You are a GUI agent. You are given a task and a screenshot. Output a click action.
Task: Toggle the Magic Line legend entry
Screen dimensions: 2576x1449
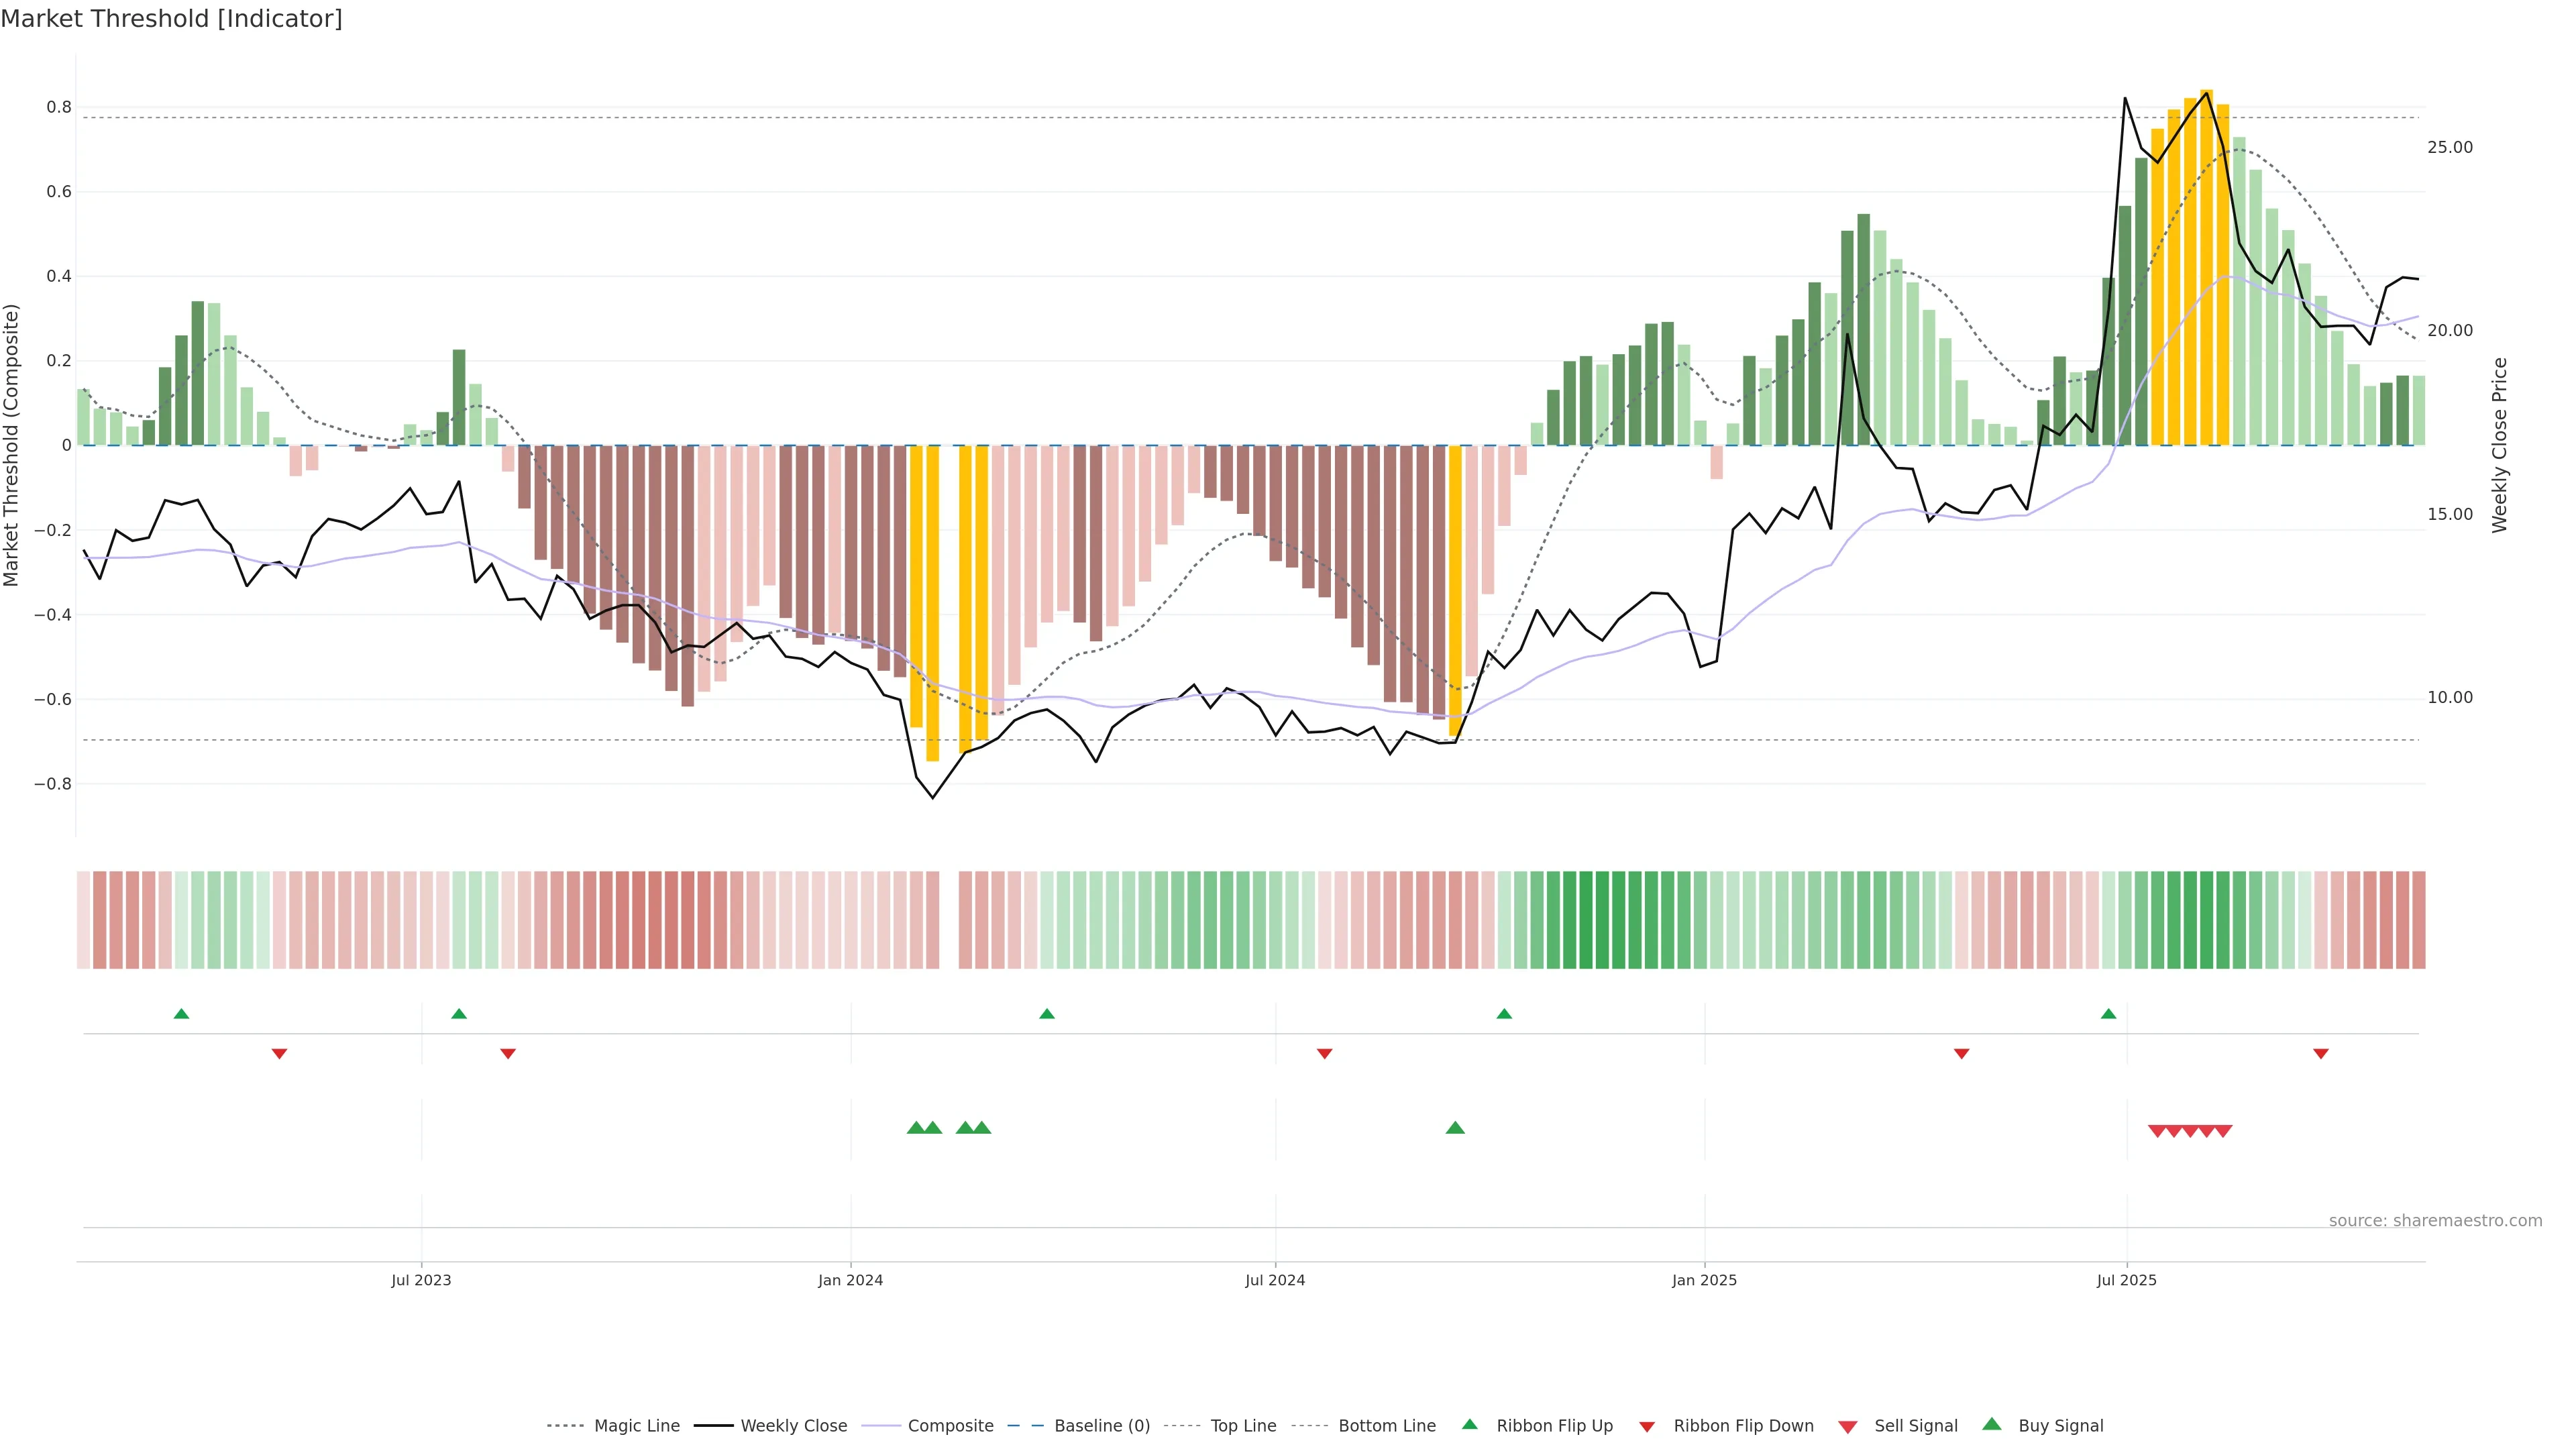click(x=636, y=1426)
